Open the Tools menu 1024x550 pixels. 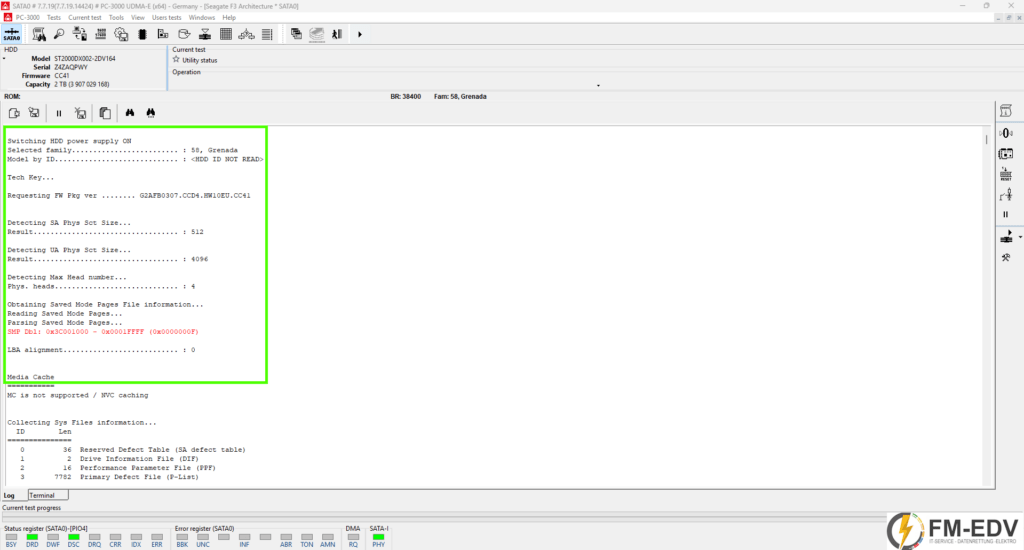pyautogui.click(x=116, y=18)
